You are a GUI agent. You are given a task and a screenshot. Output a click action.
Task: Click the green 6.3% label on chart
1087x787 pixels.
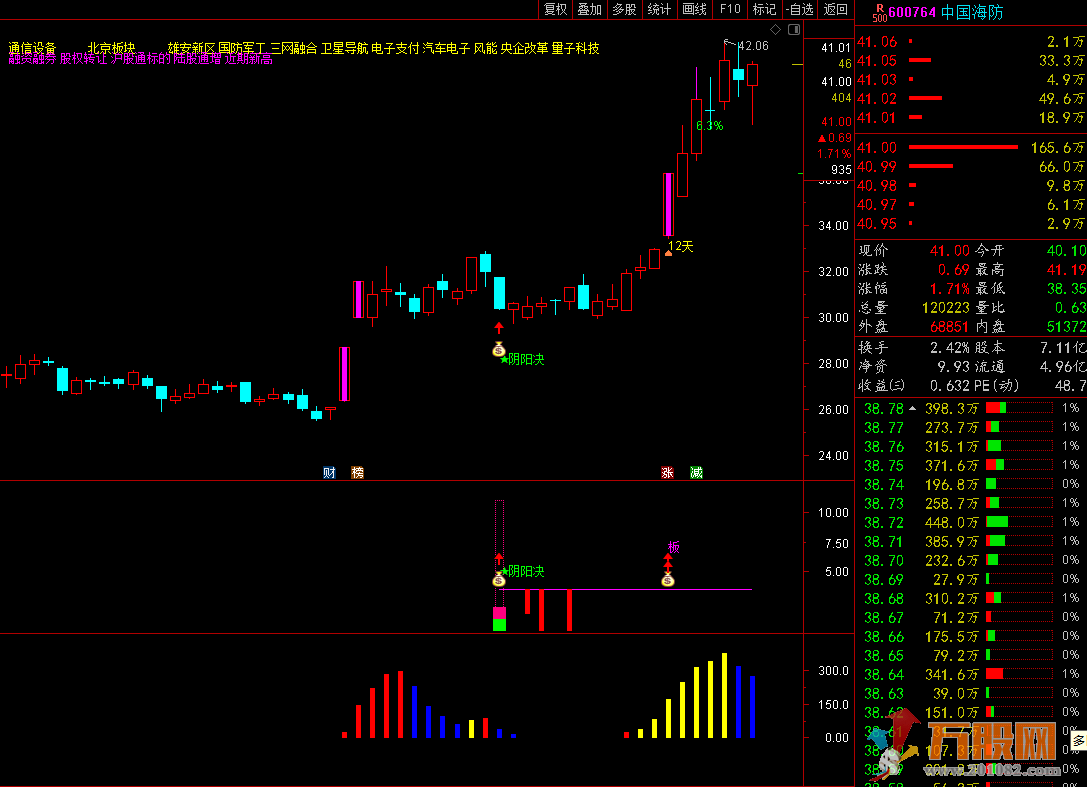coord(709,126)
